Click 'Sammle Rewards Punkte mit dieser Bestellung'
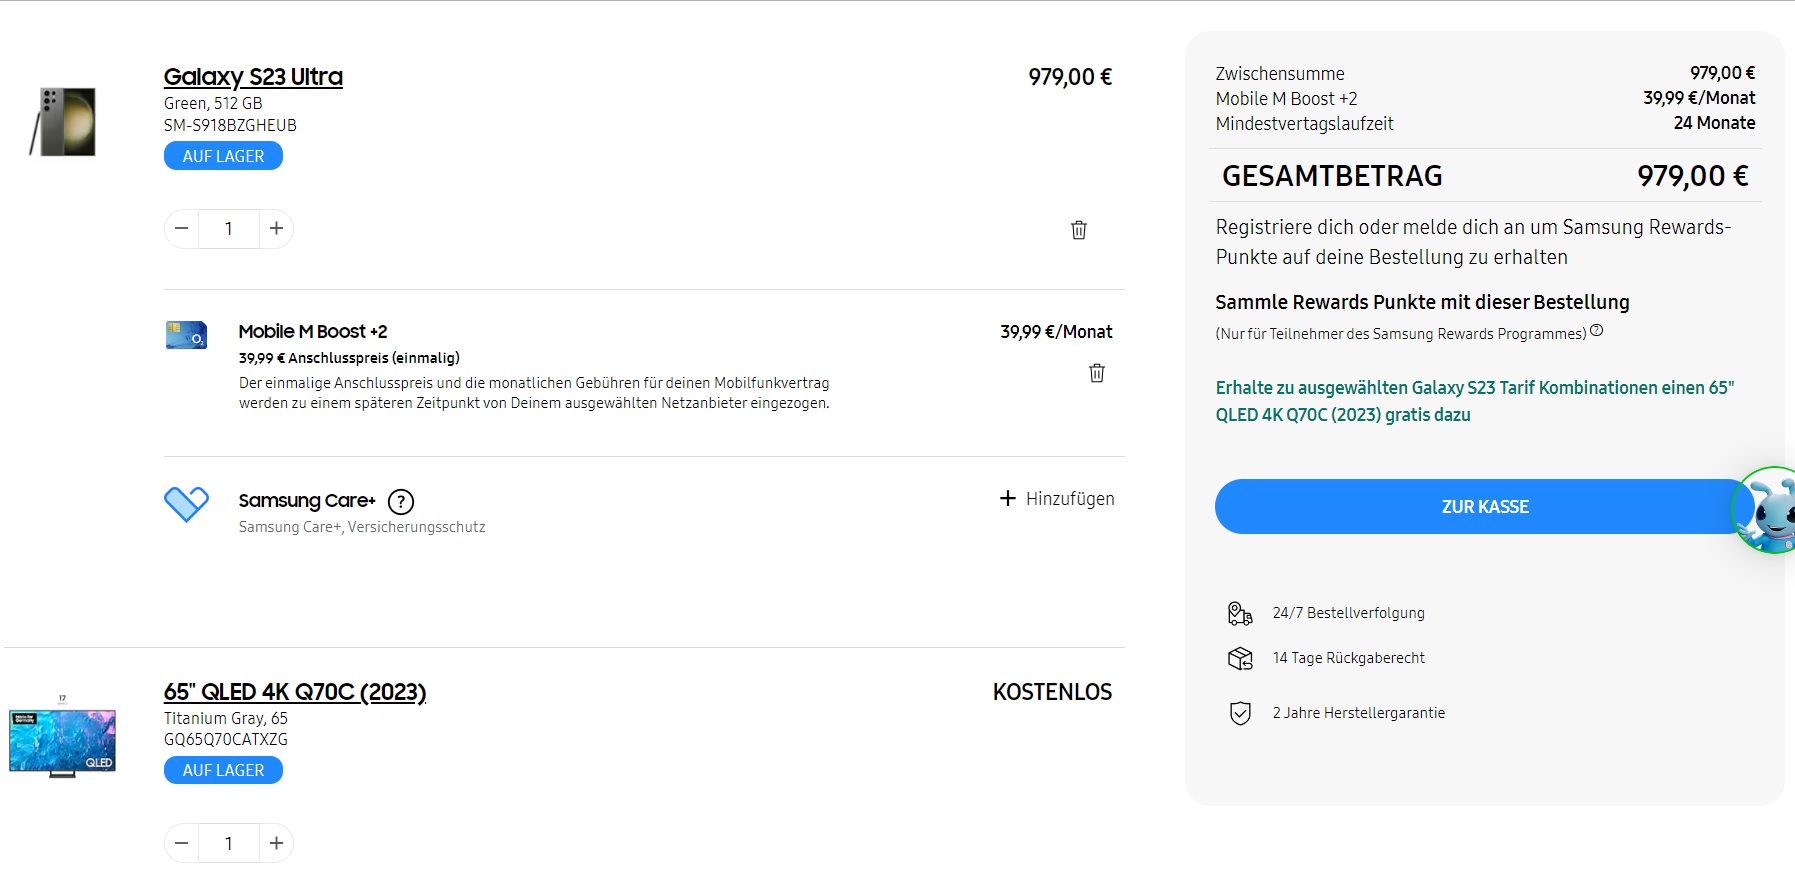The image size is (1795, 876). click(x=1422, y=302)
